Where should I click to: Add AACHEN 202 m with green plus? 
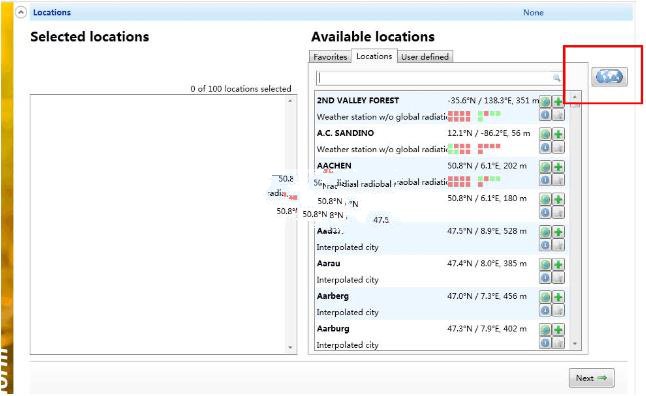(x=558, y=167)
